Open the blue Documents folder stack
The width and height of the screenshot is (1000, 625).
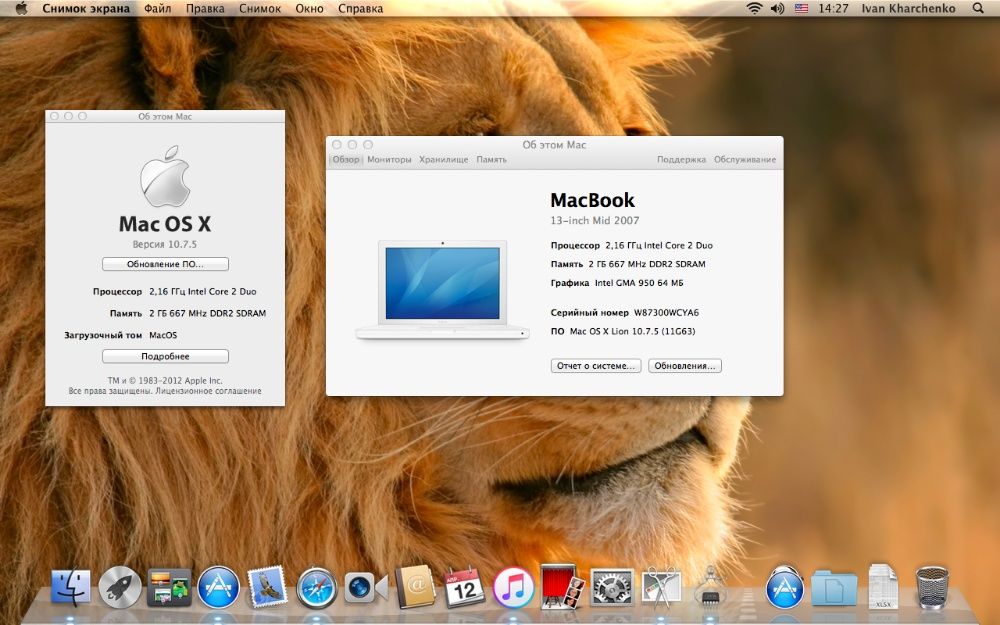[x=834, y=589]
